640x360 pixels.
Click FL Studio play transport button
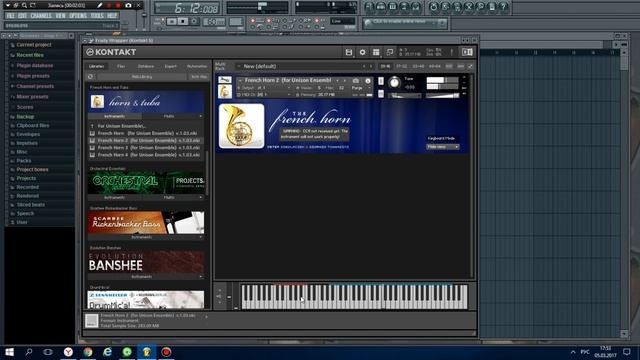tap(172, 21)
